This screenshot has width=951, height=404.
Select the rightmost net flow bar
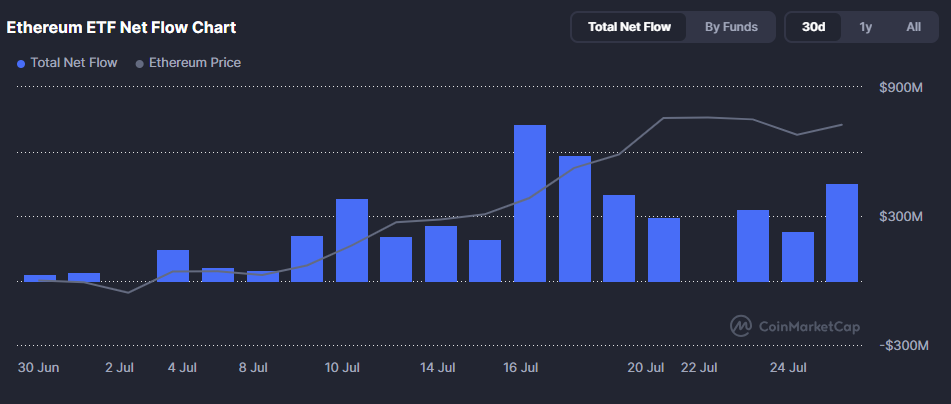click(841, 232)
